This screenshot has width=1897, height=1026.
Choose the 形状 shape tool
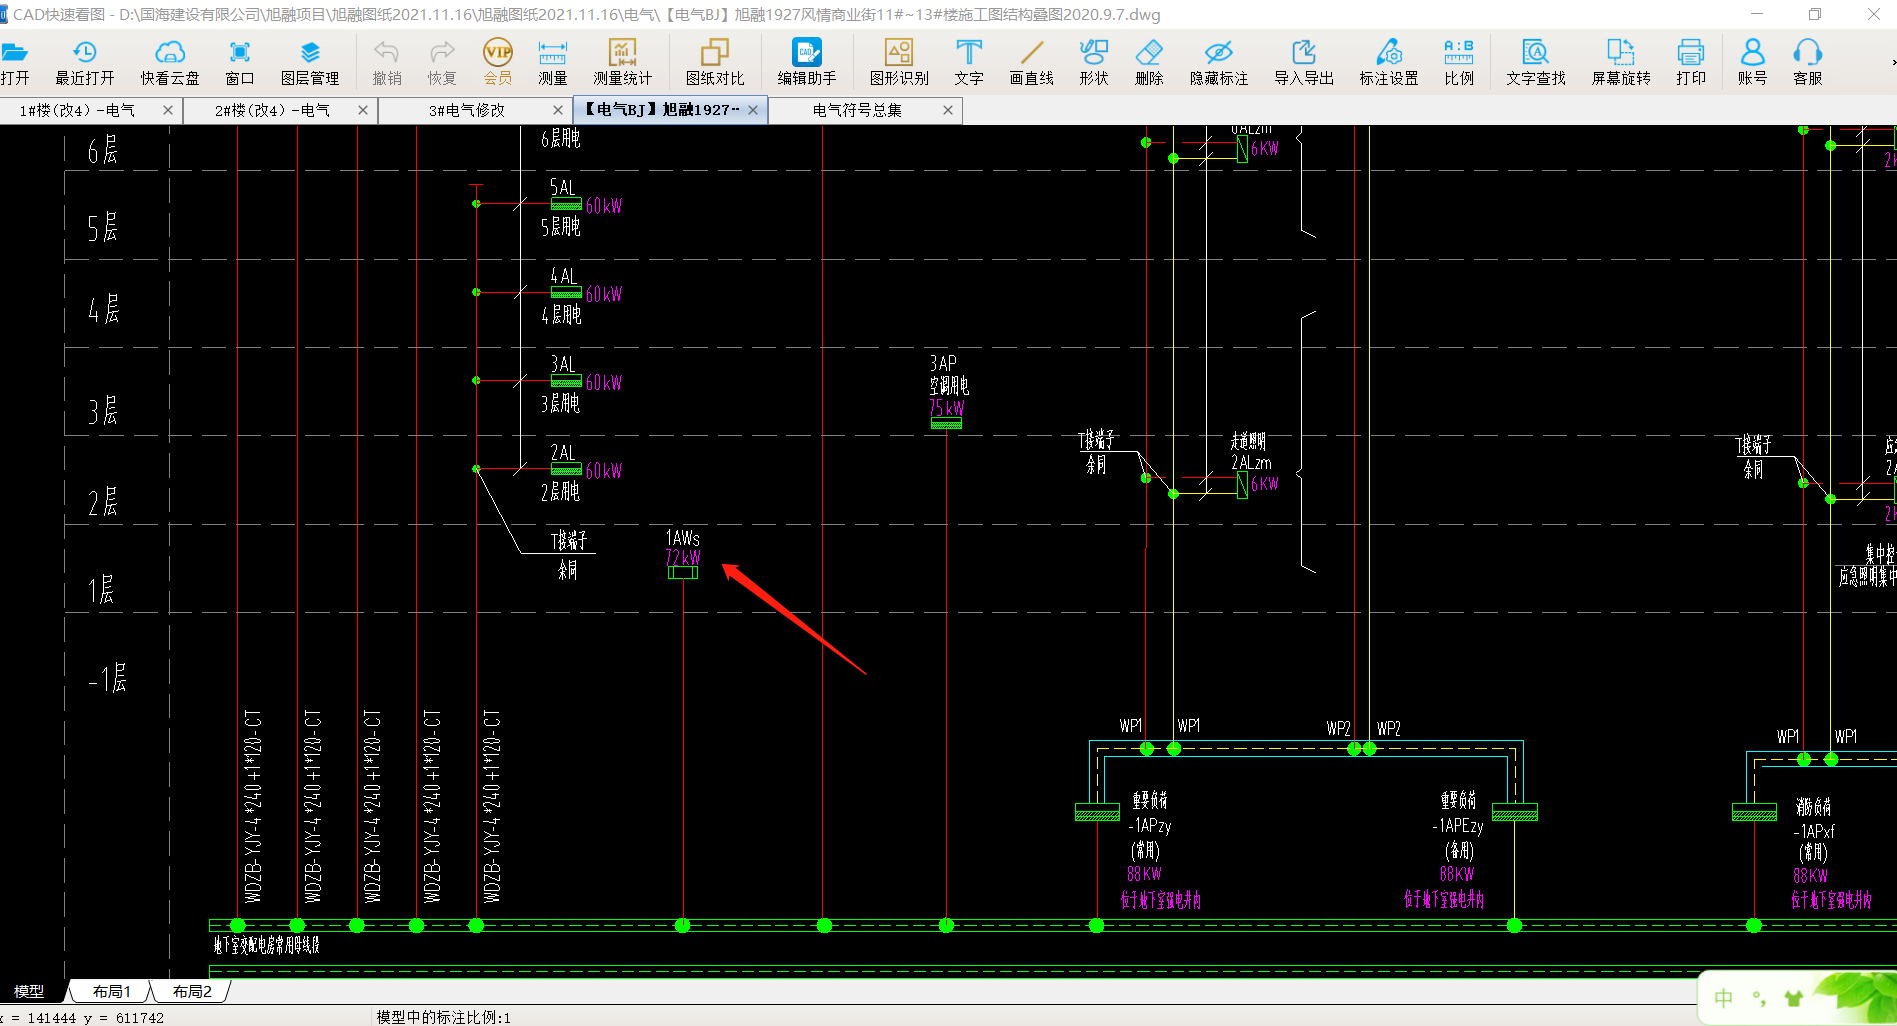(x=1094, y=63)
